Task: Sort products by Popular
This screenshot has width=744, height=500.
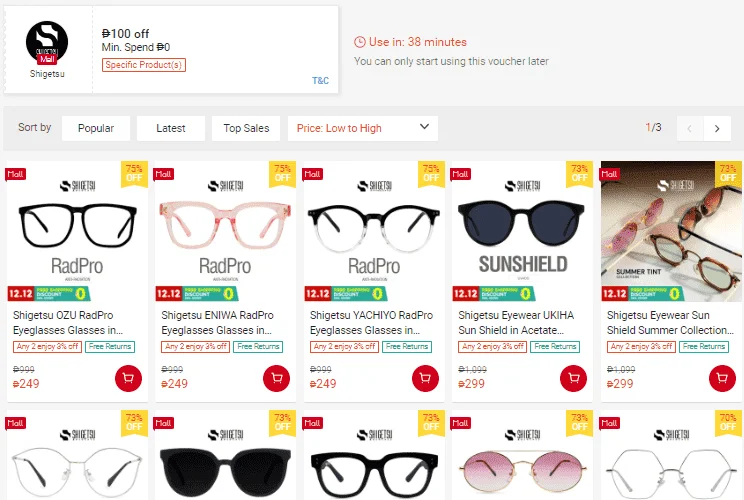Action: point(96,128)
